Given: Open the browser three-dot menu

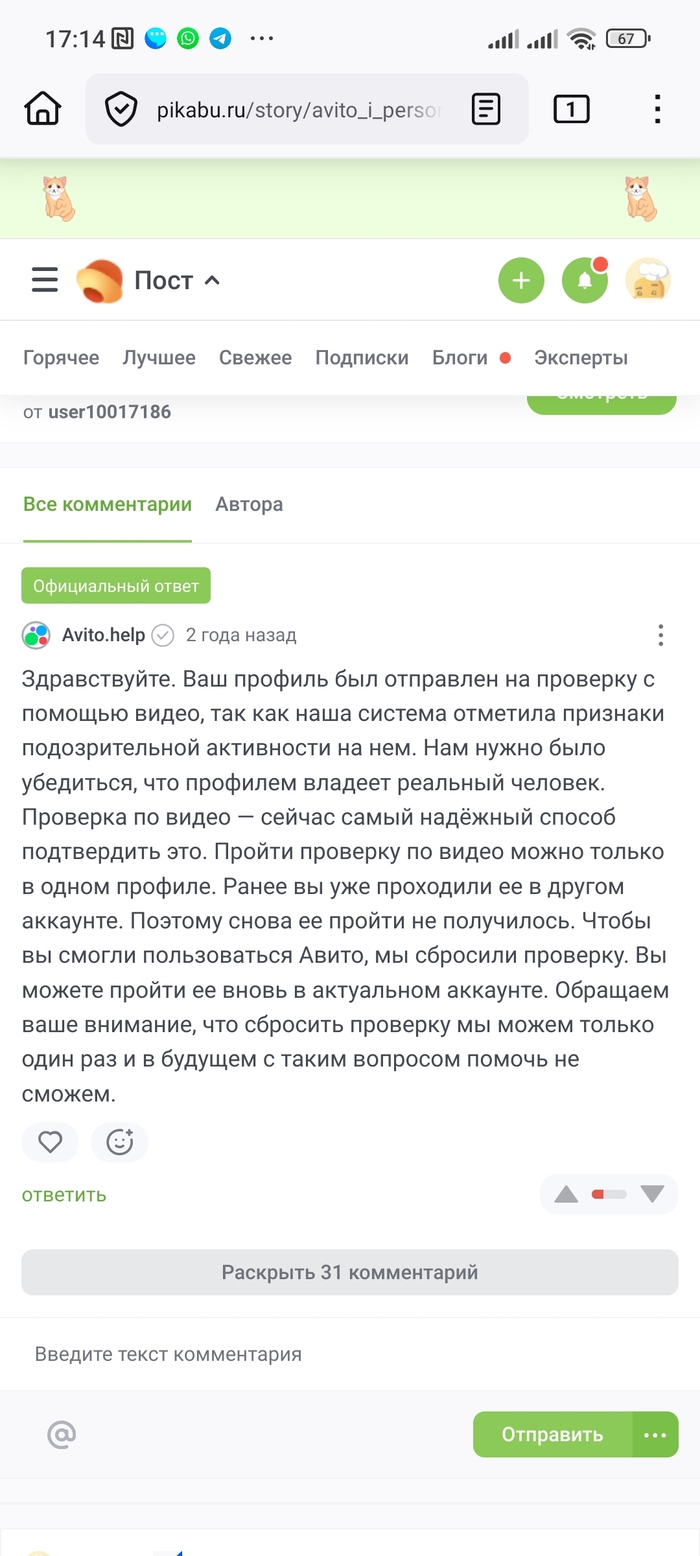Looking at the screenshot, I should [657, 108].
